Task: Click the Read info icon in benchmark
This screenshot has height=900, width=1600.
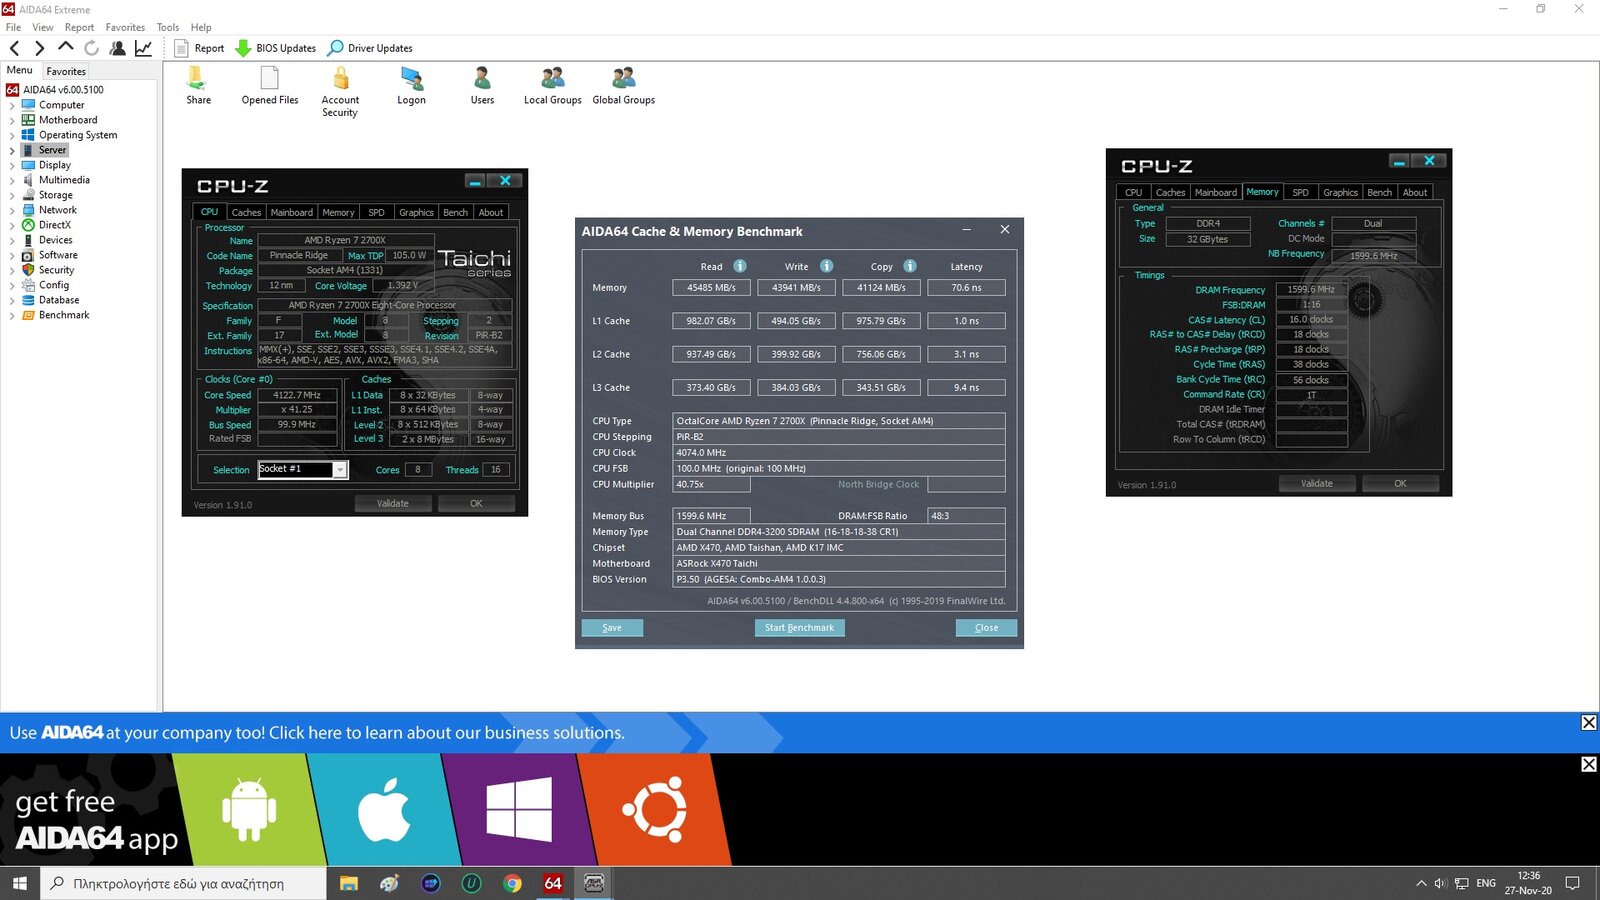Action: 740,266
